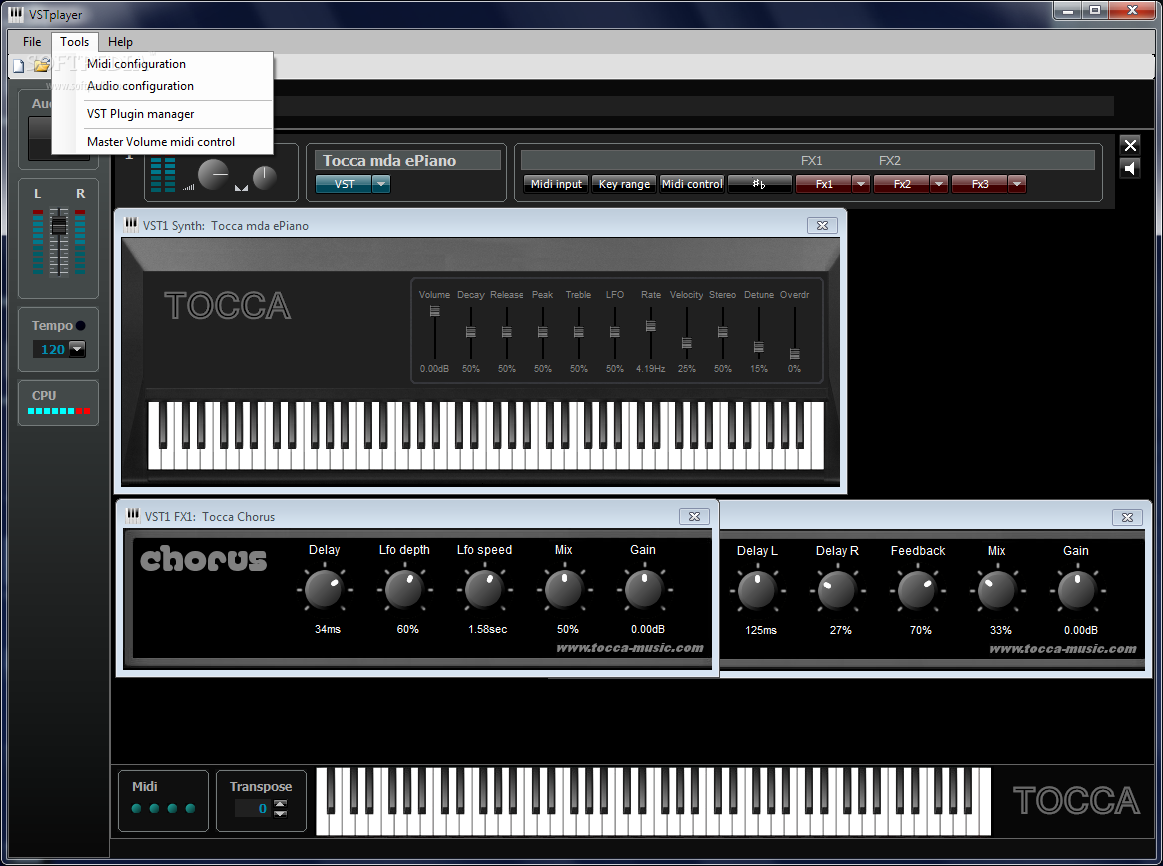The image size is (1163, 866).
Task: Close the Tocca Chorus FX1 window
Action: point(694,517)
